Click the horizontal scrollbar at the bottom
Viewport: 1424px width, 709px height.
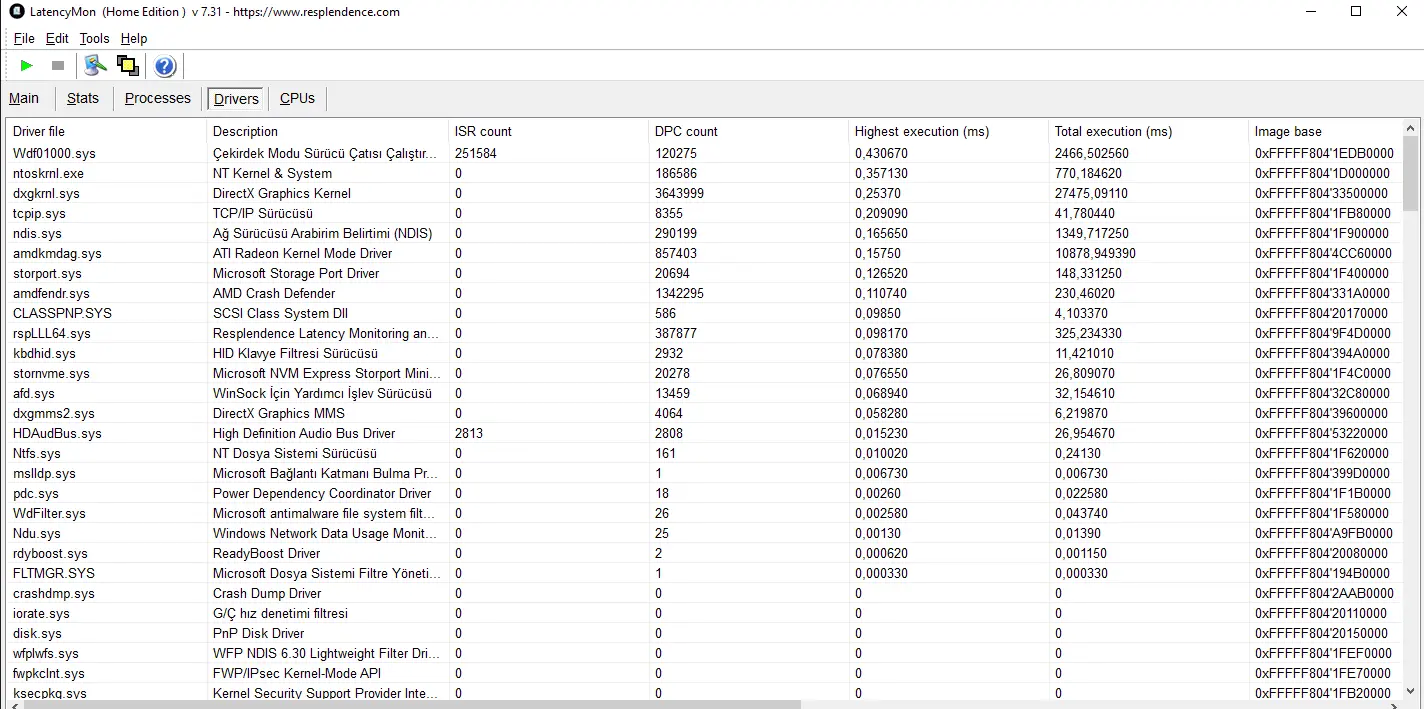404,704
